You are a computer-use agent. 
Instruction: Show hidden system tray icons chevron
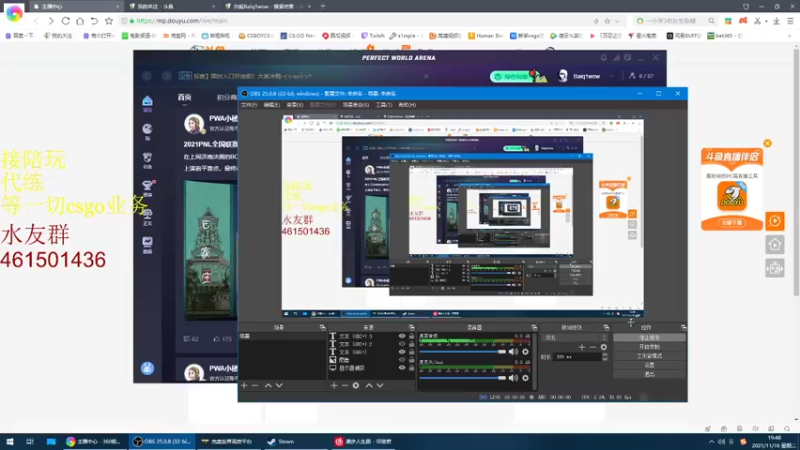pos(711,441)
